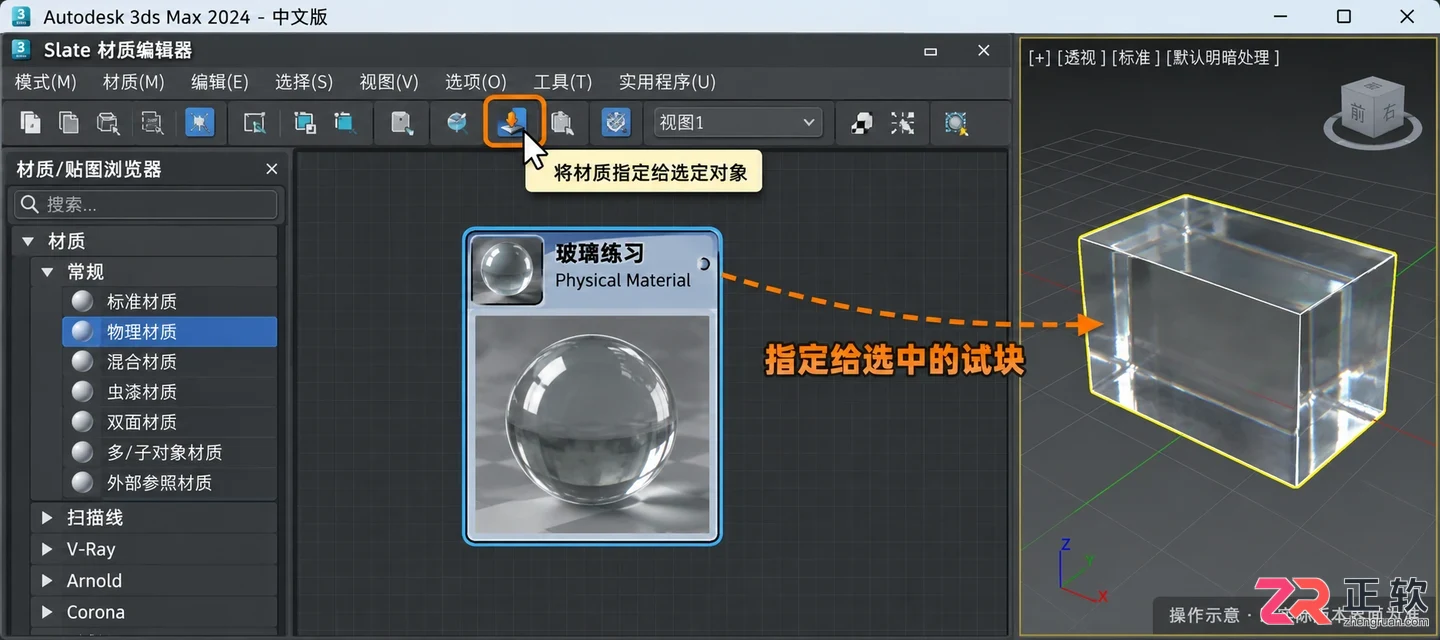Close the Slate 材质编辑器 window
The height and width of the screenshot is (640, 1440).
point(984,50)
